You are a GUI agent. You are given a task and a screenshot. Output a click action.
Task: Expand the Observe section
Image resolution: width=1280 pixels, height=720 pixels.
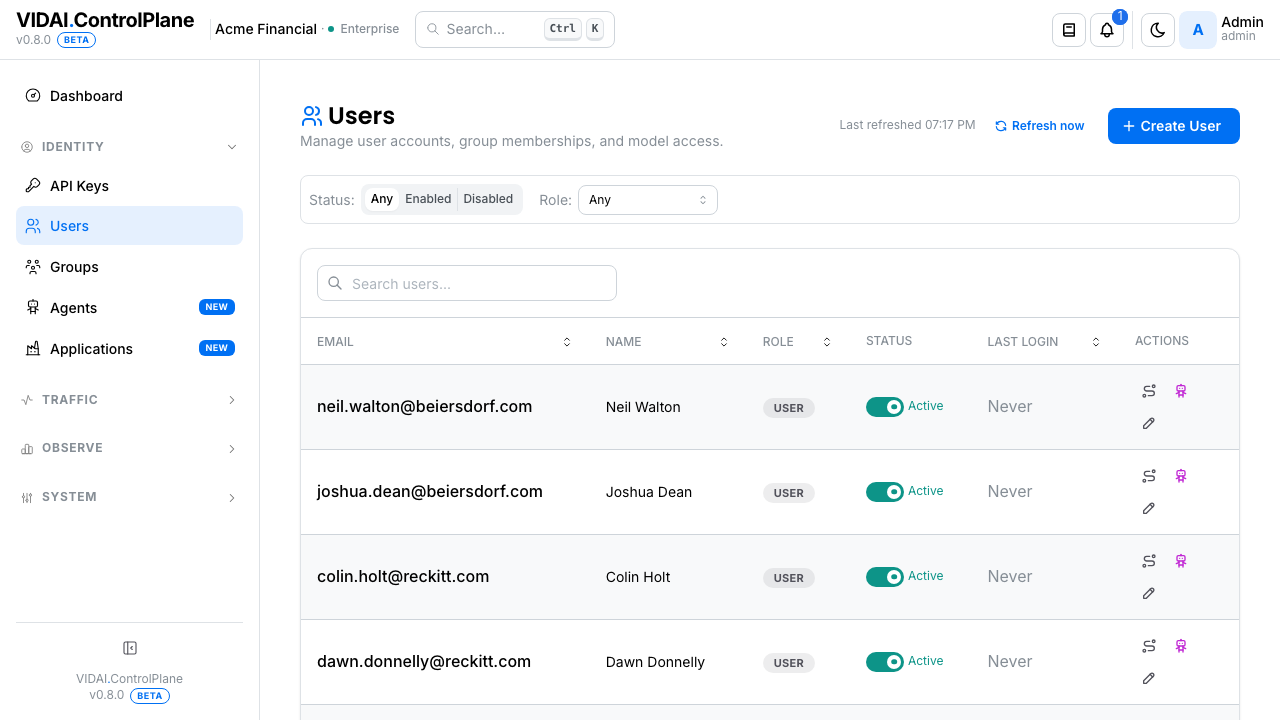tap(129, 448)
